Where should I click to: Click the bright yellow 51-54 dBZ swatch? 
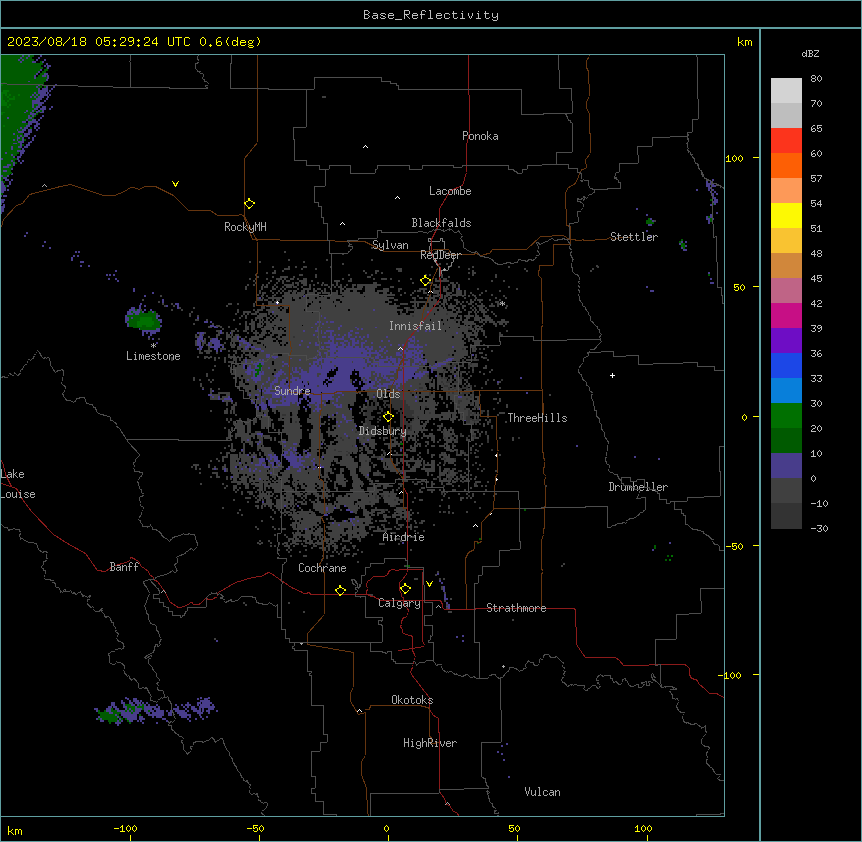pyautogui.click(x=786, y=215)
